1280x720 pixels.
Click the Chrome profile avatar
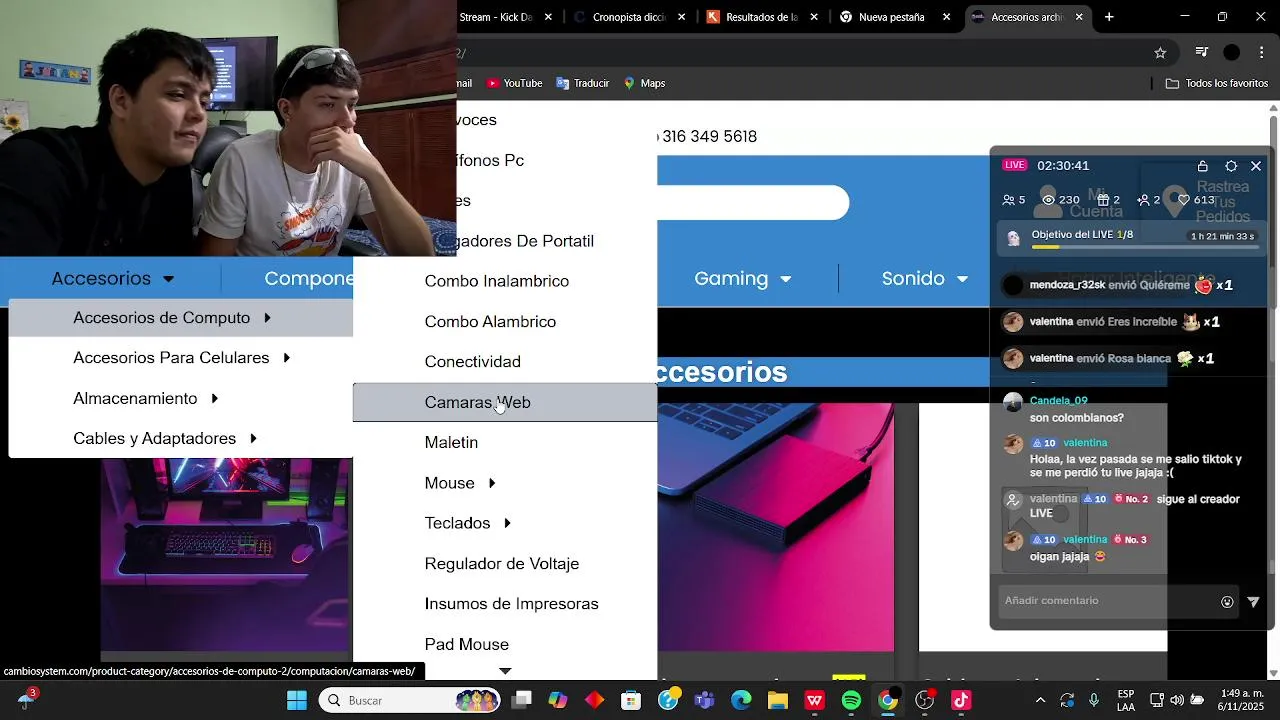point(1232,53)
